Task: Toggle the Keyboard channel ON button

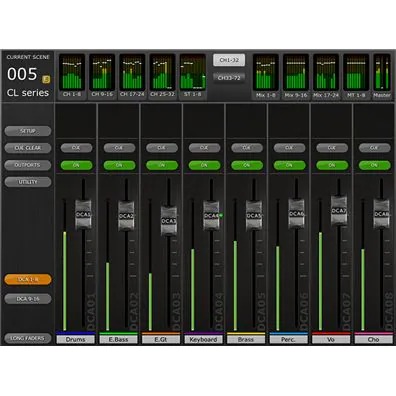Action: (204, 165)
